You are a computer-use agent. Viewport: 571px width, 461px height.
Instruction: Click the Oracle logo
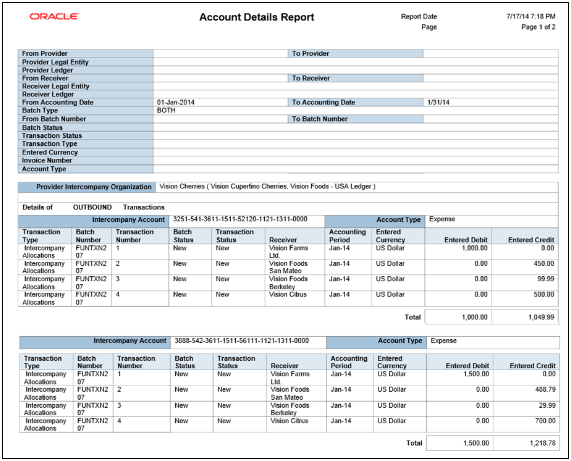[54, 16]
